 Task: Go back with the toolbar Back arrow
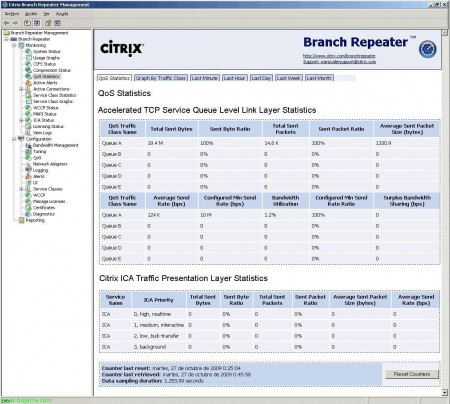click(x=6, y=23)
